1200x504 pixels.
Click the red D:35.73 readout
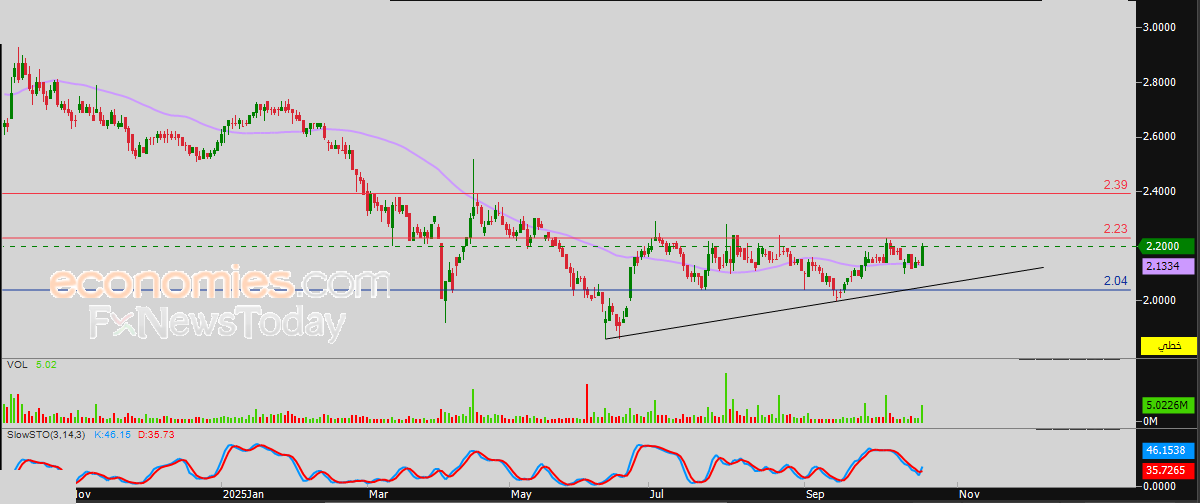[160, 435]
